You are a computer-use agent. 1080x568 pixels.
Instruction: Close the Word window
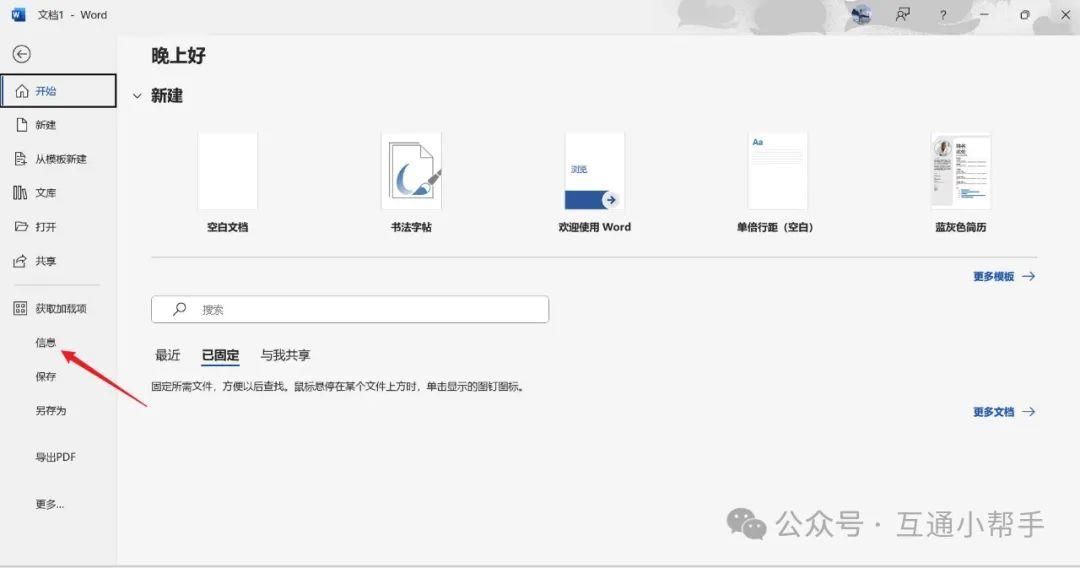click(x=1065, y=14)
